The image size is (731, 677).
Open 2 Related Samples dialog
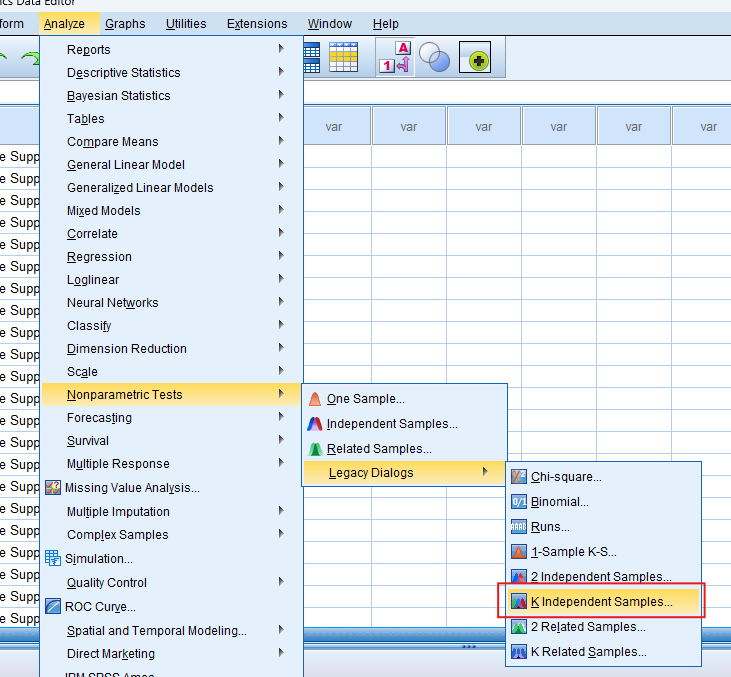[x=588, y=627]
